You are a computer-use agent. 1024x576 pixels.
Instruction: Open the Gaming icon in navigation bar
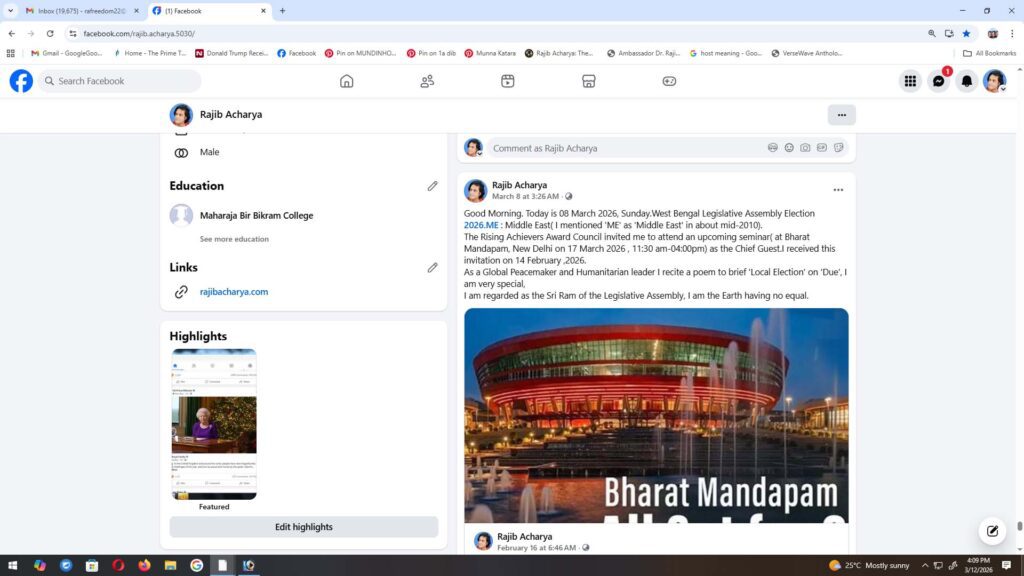(669, 81)
